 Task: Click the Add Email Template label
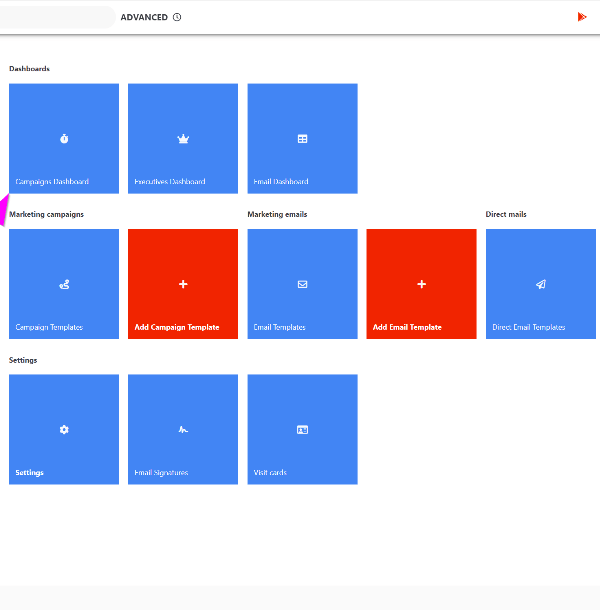click(x=407, y=327)
